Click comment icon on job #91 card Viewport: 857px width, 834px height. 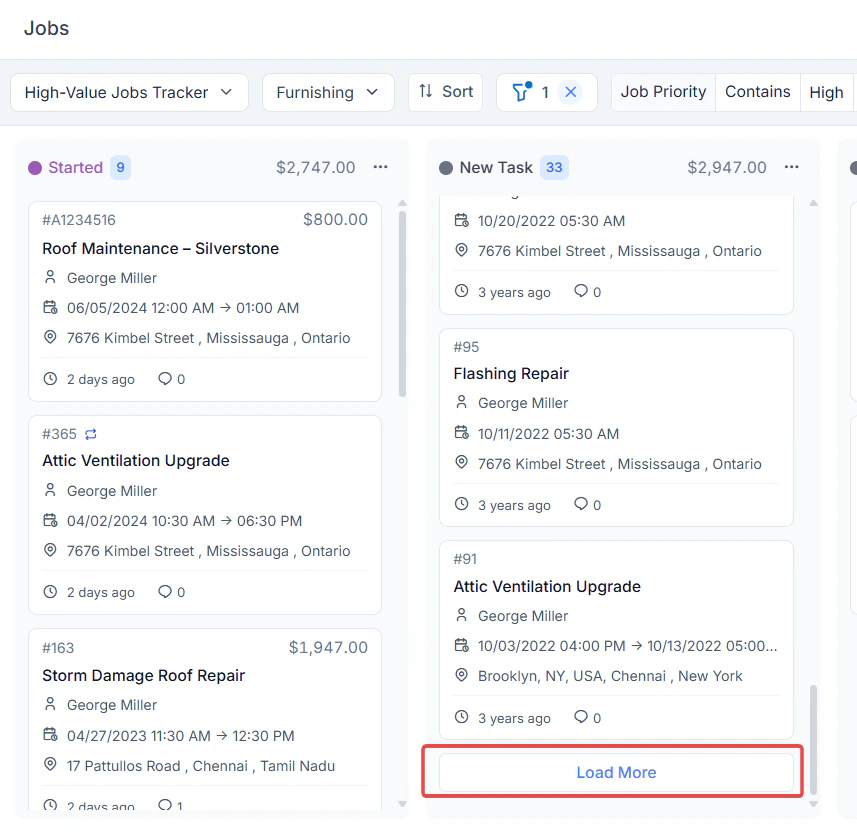(580, 716)
